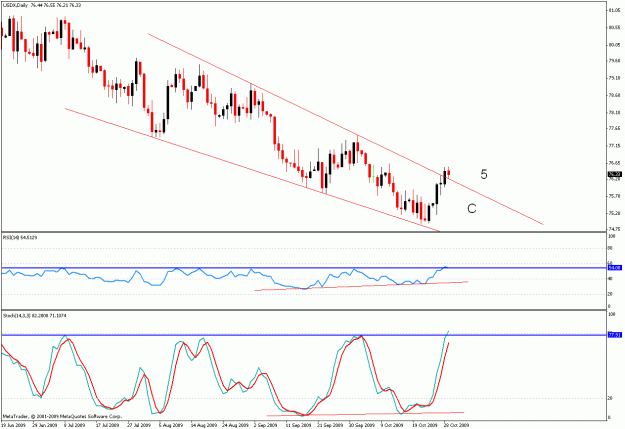Viewport: 625px width, 429px height.
Task: Click the 27 Jul 2009 date label
Action: click(x=139, y=425)
